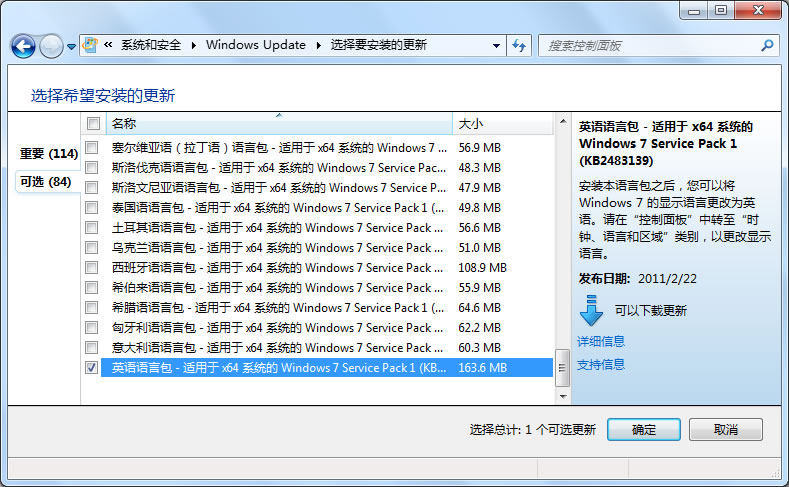Check 乌克兰语语言包 checkbox
Image resolution: width=789 pixels, height=487 pixels.
[92, 248]
